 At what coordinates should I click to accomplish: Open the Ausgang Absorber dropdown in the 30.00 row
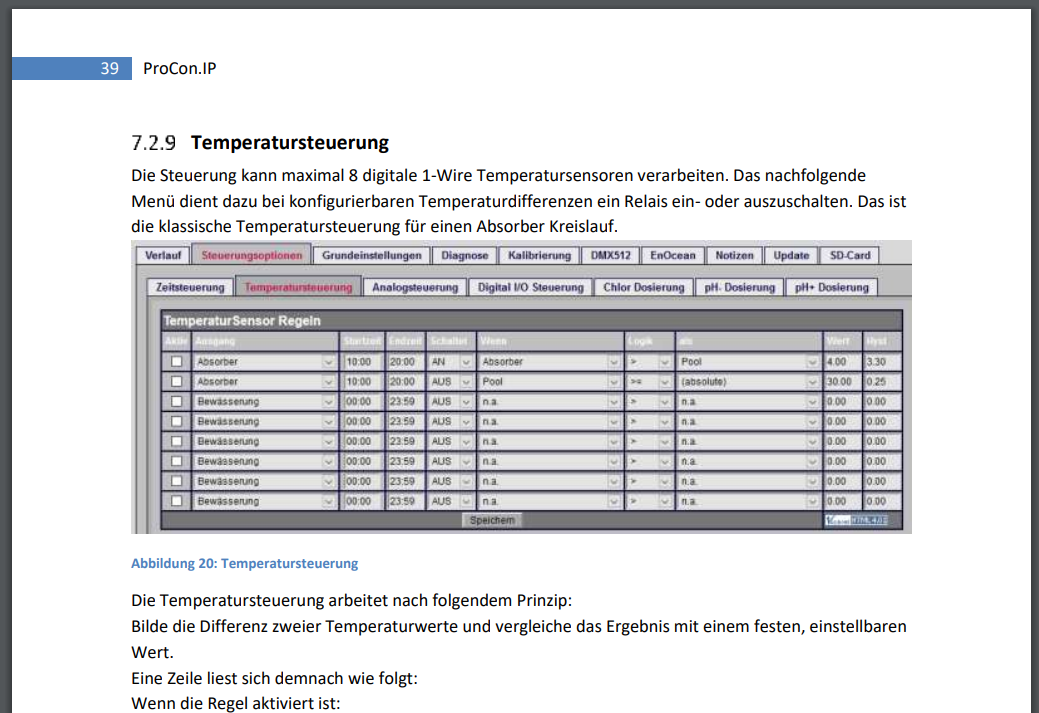tap(264, 382)
